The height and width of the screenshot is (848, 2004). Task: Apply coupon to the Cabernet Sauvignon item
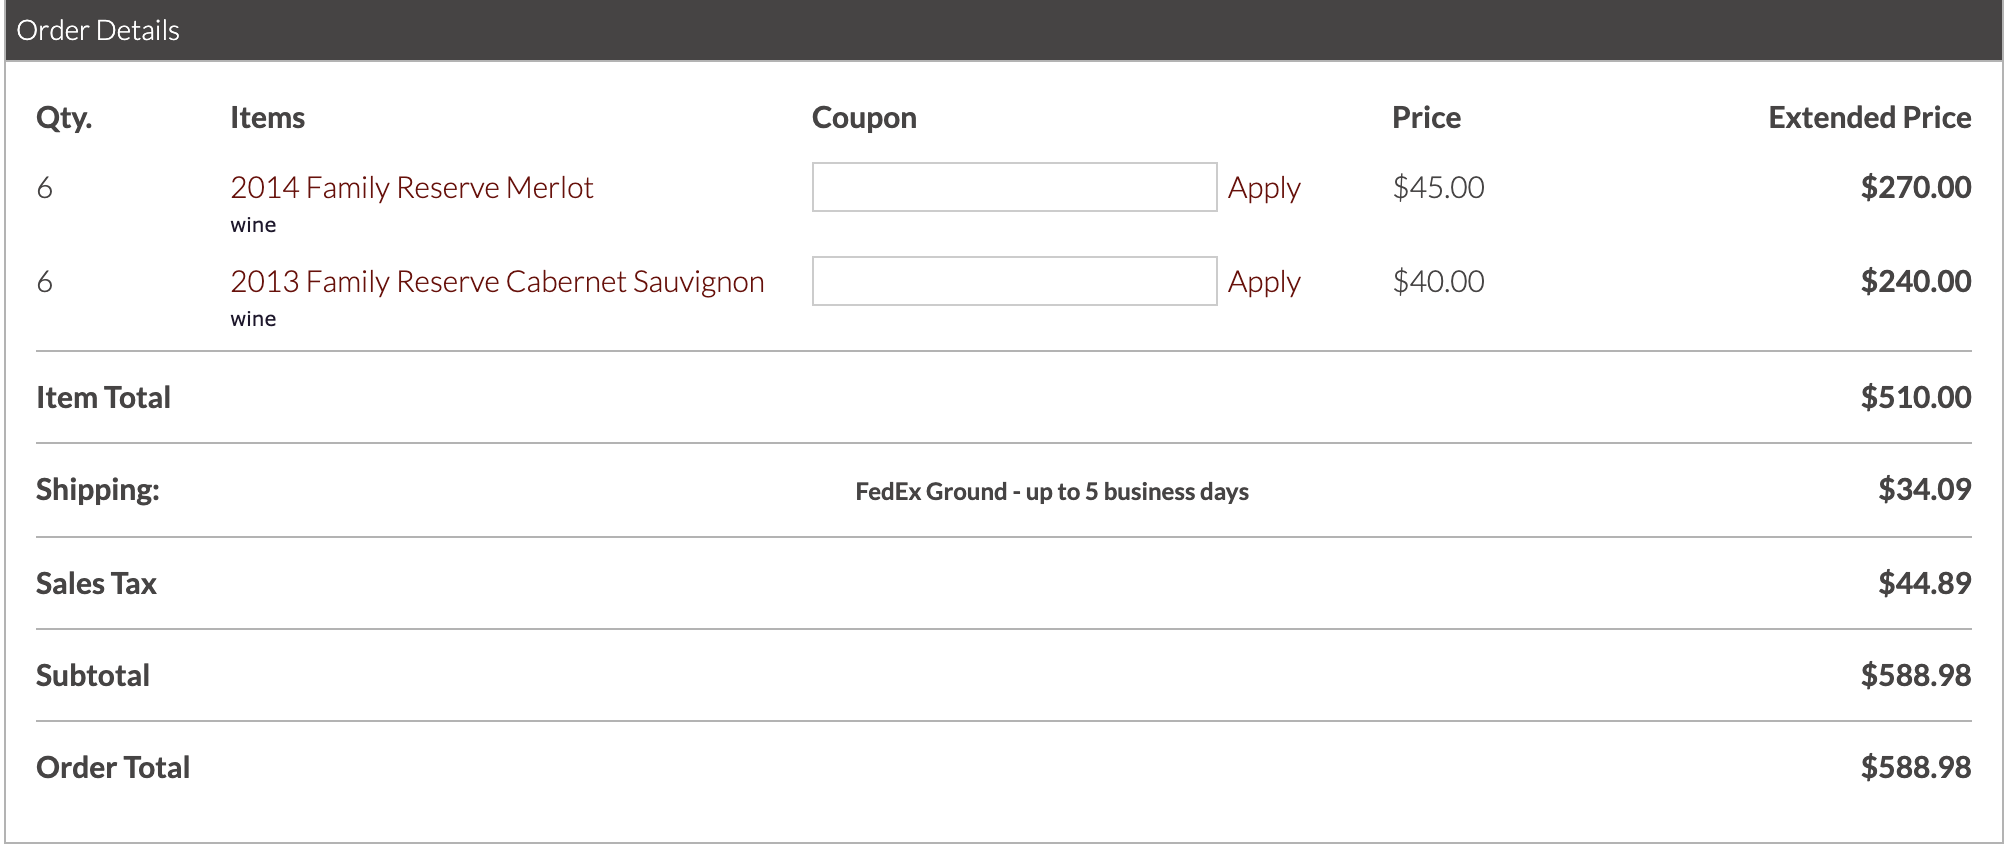click(x=1264, y=283)
